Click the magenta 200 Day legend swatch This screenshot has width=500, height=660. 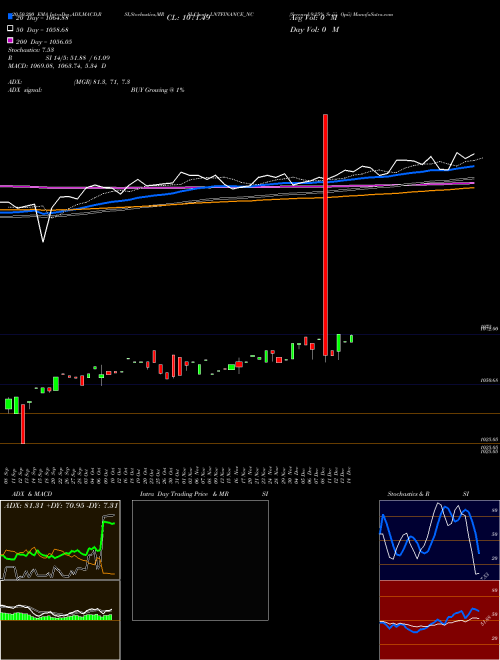10,40
